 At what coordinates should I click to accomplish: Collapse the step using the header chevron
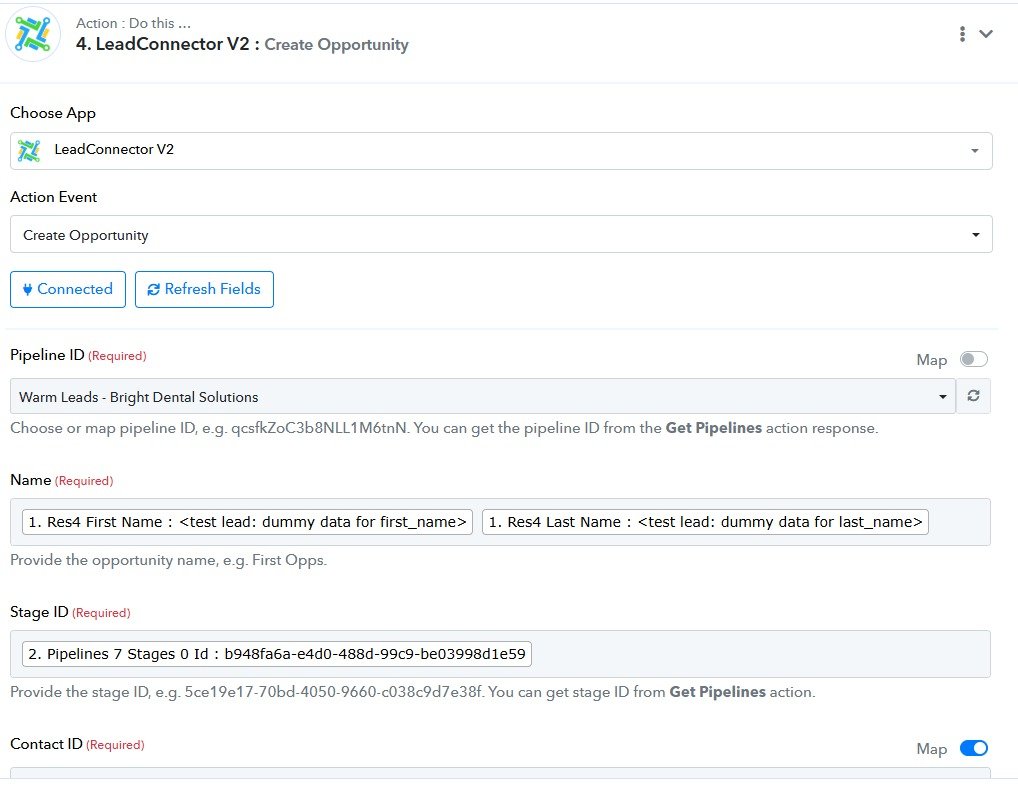tap(986, 34)
